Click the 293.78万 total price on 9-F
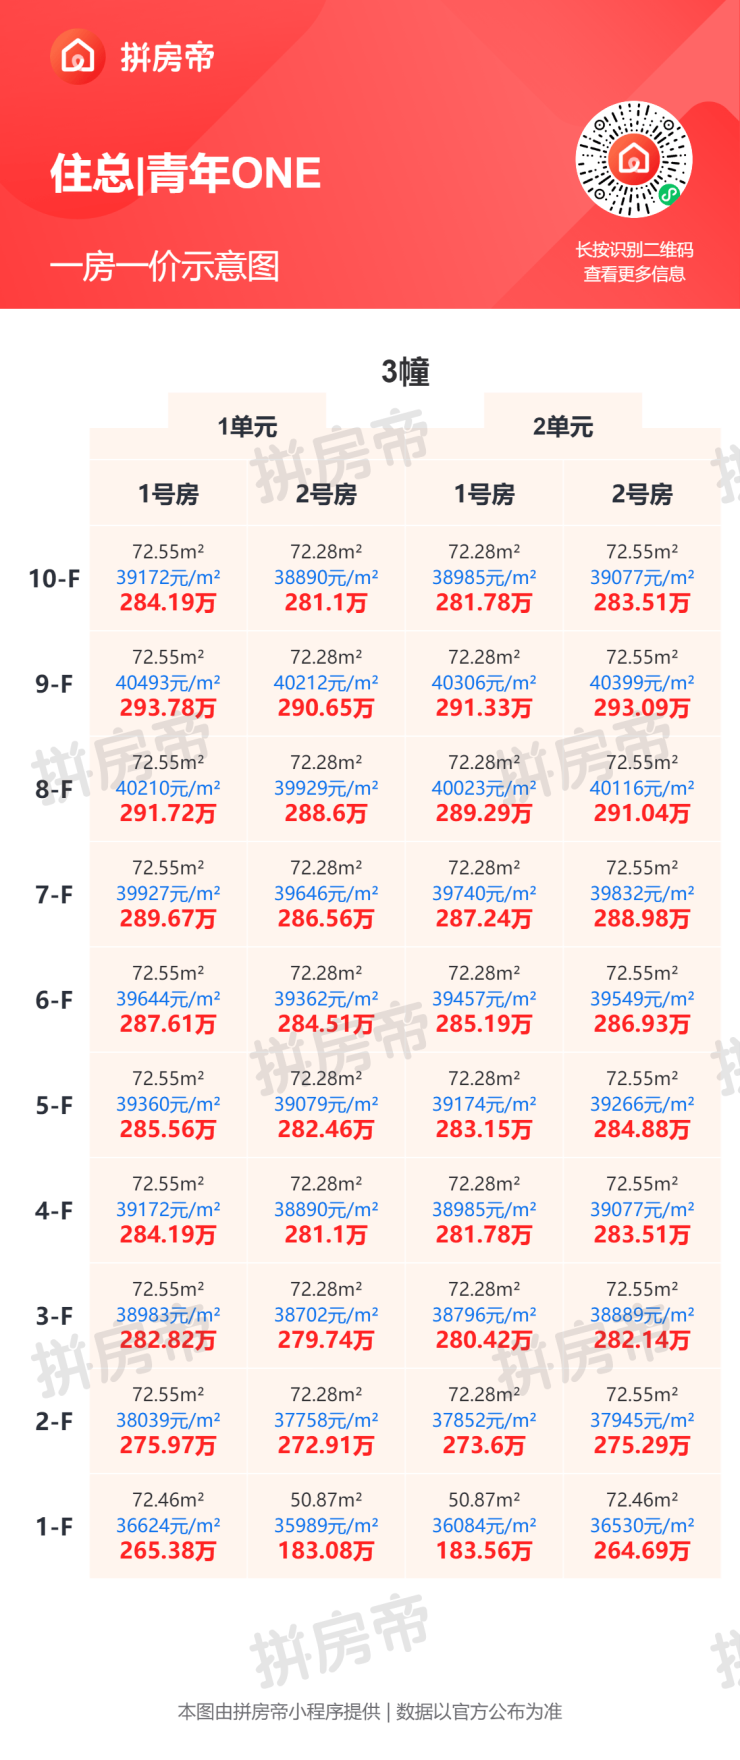Image resolution: width=740 pixels, height=1760 pixels. (168, 708)
